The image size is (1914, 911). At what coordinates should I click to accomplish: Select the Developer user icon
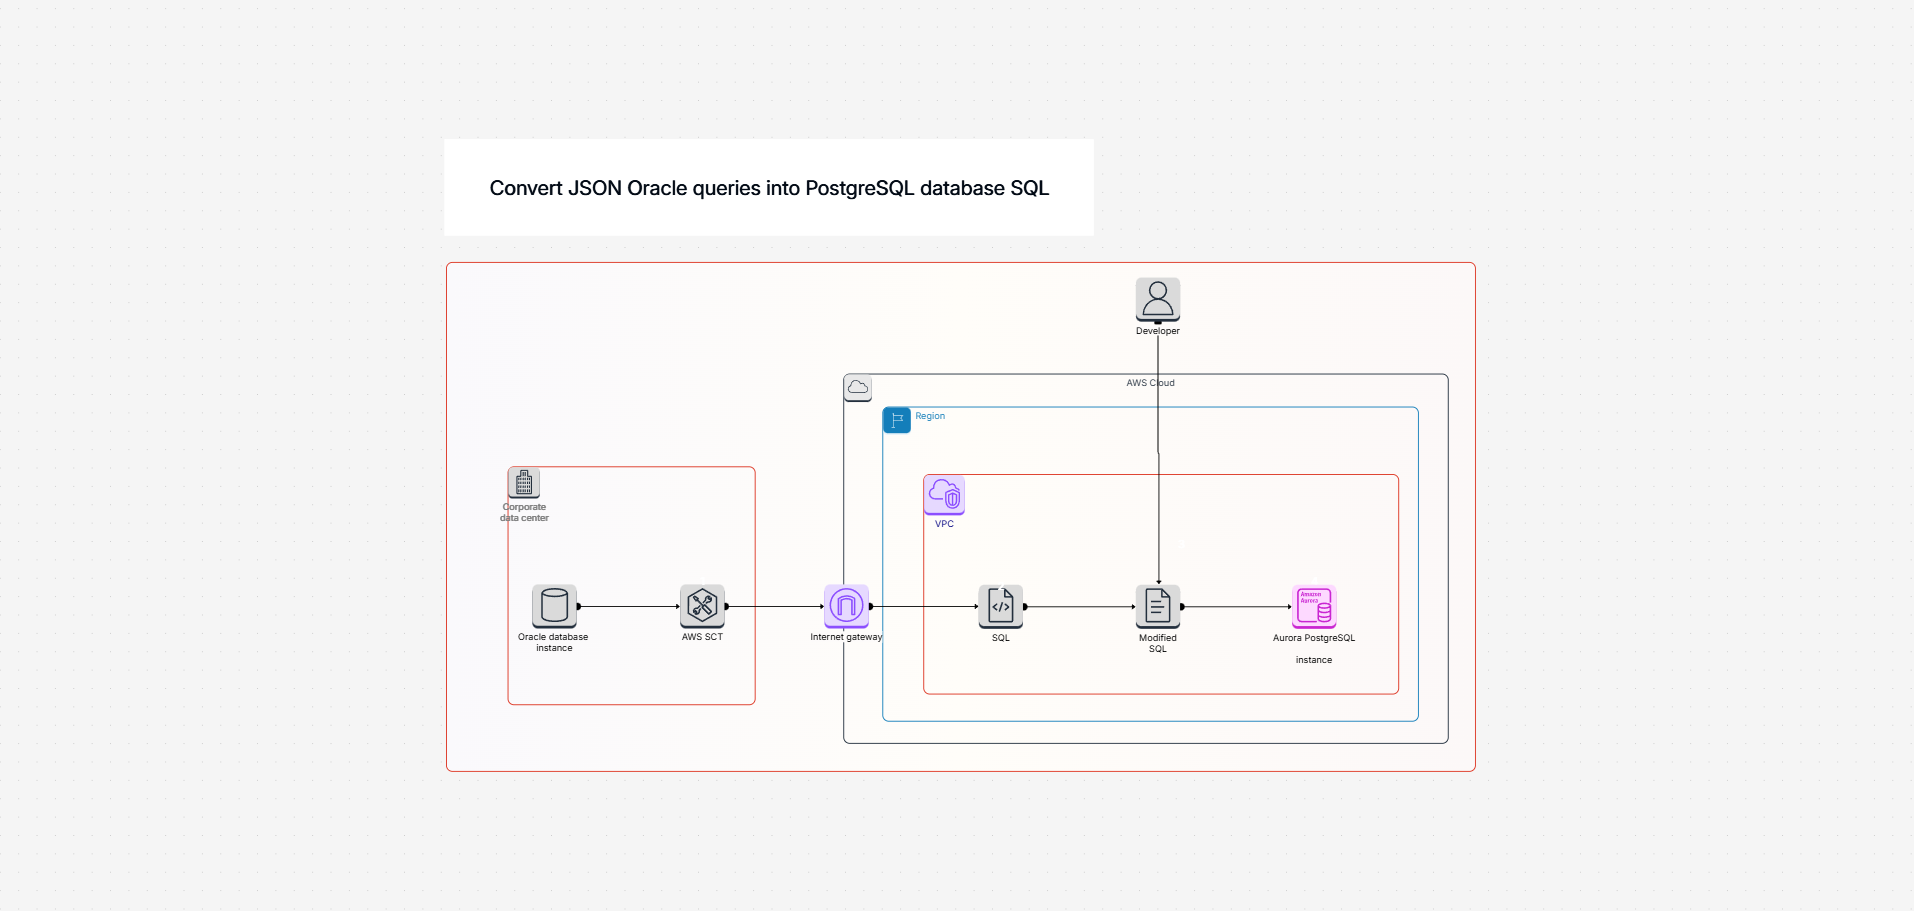[x=1158, y=300]
